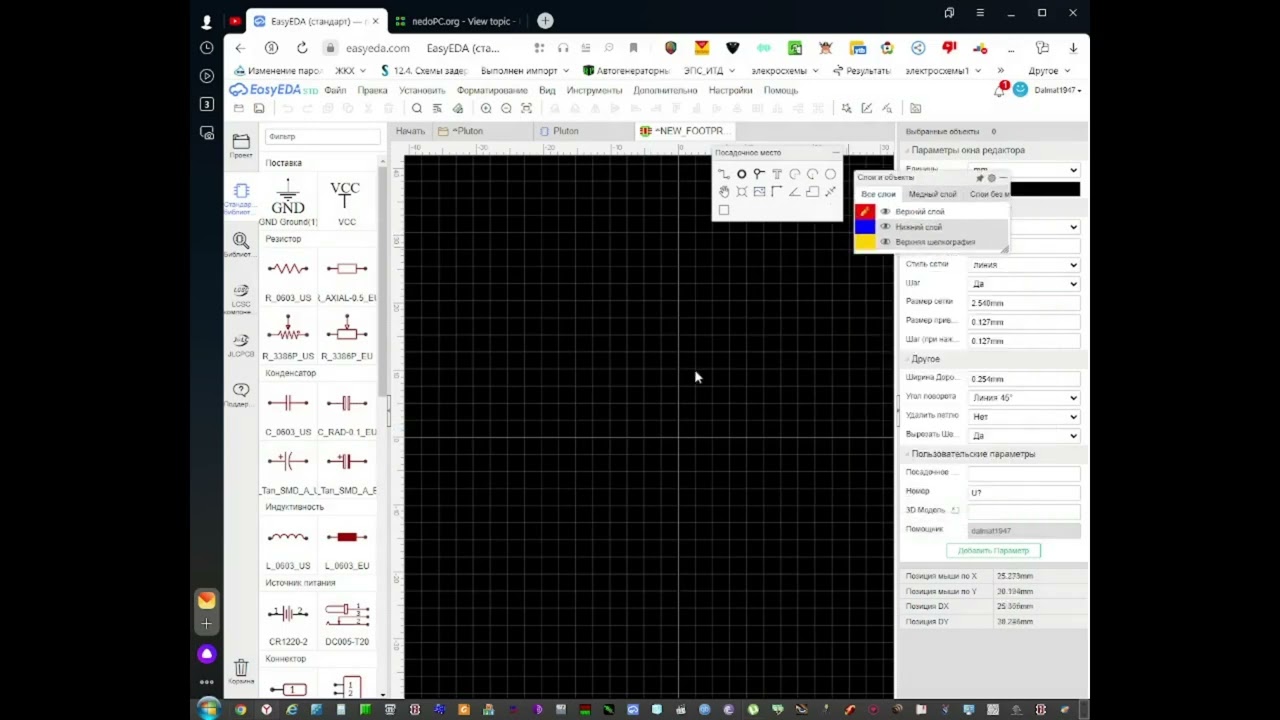Open the Windows Start button

click(207, 709)
